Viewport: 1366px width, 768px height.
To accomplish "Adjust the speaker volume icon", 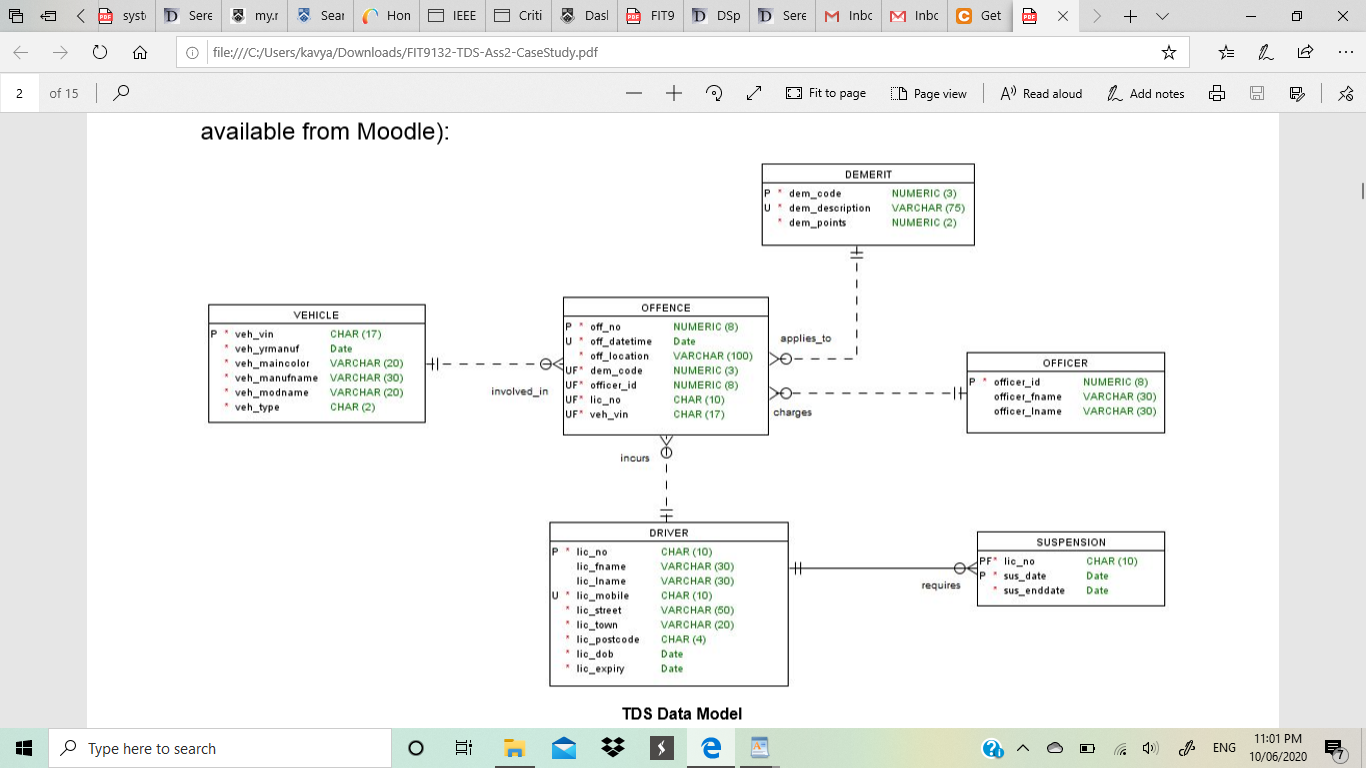I will point(1149,748).
